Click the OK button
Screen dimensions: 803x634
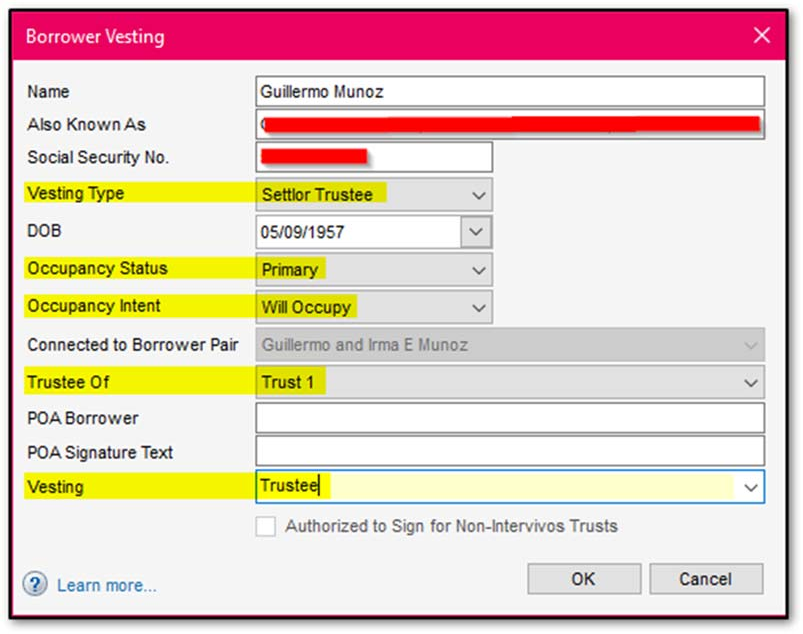pyautogui.click(x=583, y=579)
